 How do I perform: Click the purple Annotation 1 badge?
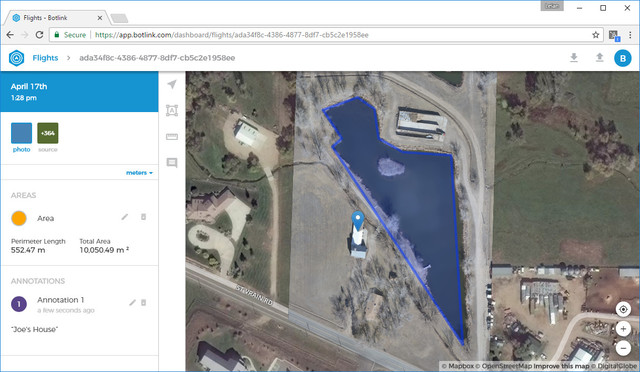(19, 304)
